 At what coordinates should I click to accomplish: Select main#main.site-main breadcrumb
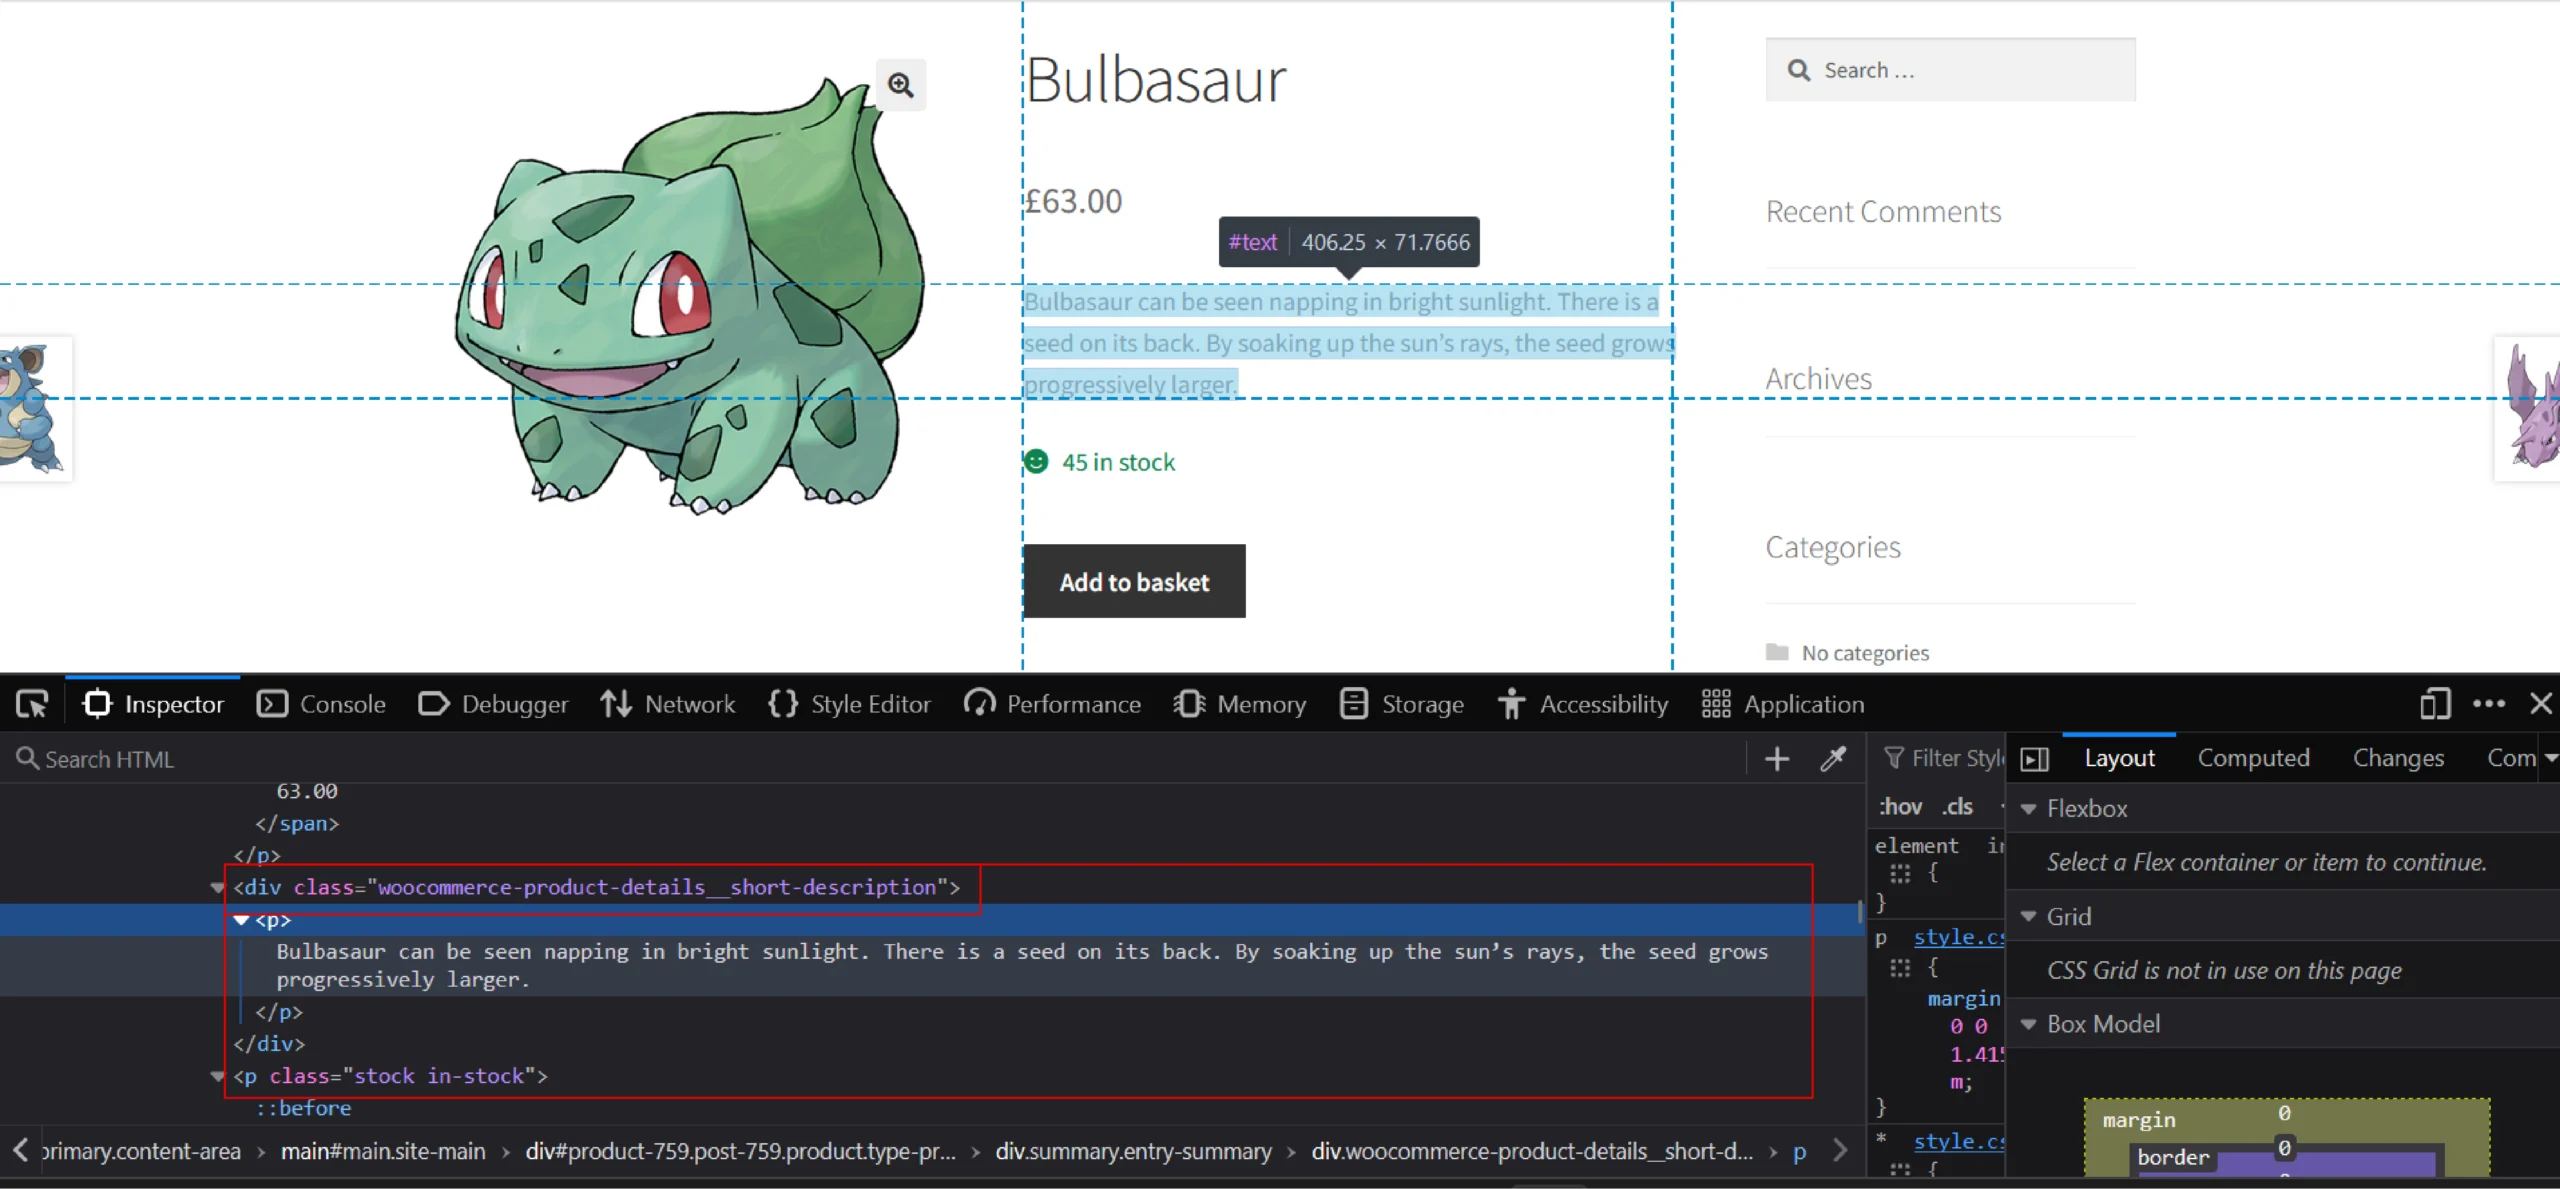point(383,1151)
